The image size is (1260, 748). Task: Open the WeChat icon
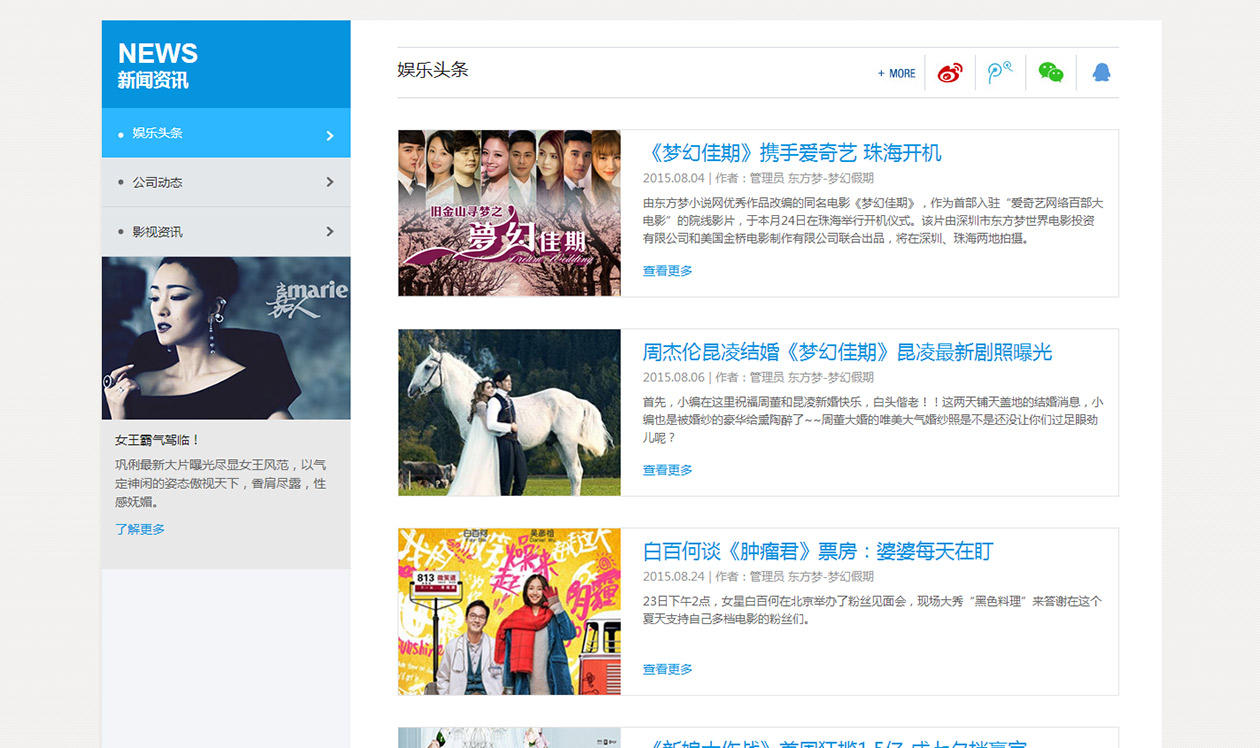coord(1051,73)
